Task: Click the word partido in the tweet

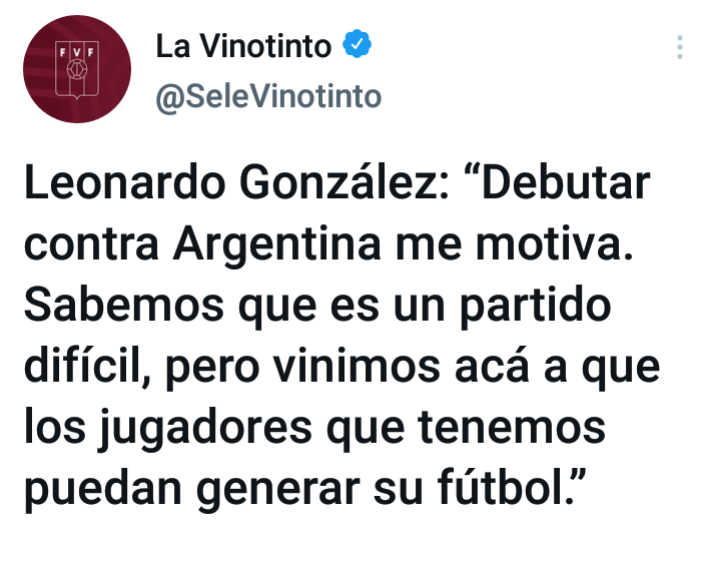Action: tap(535, 306)
